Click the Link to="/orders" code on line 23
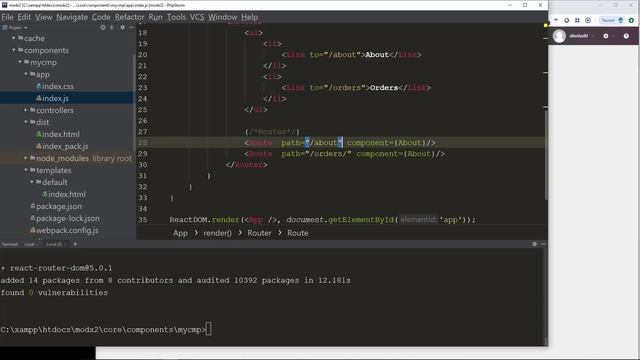Screen dimensions: 640x360 [356, 88]
